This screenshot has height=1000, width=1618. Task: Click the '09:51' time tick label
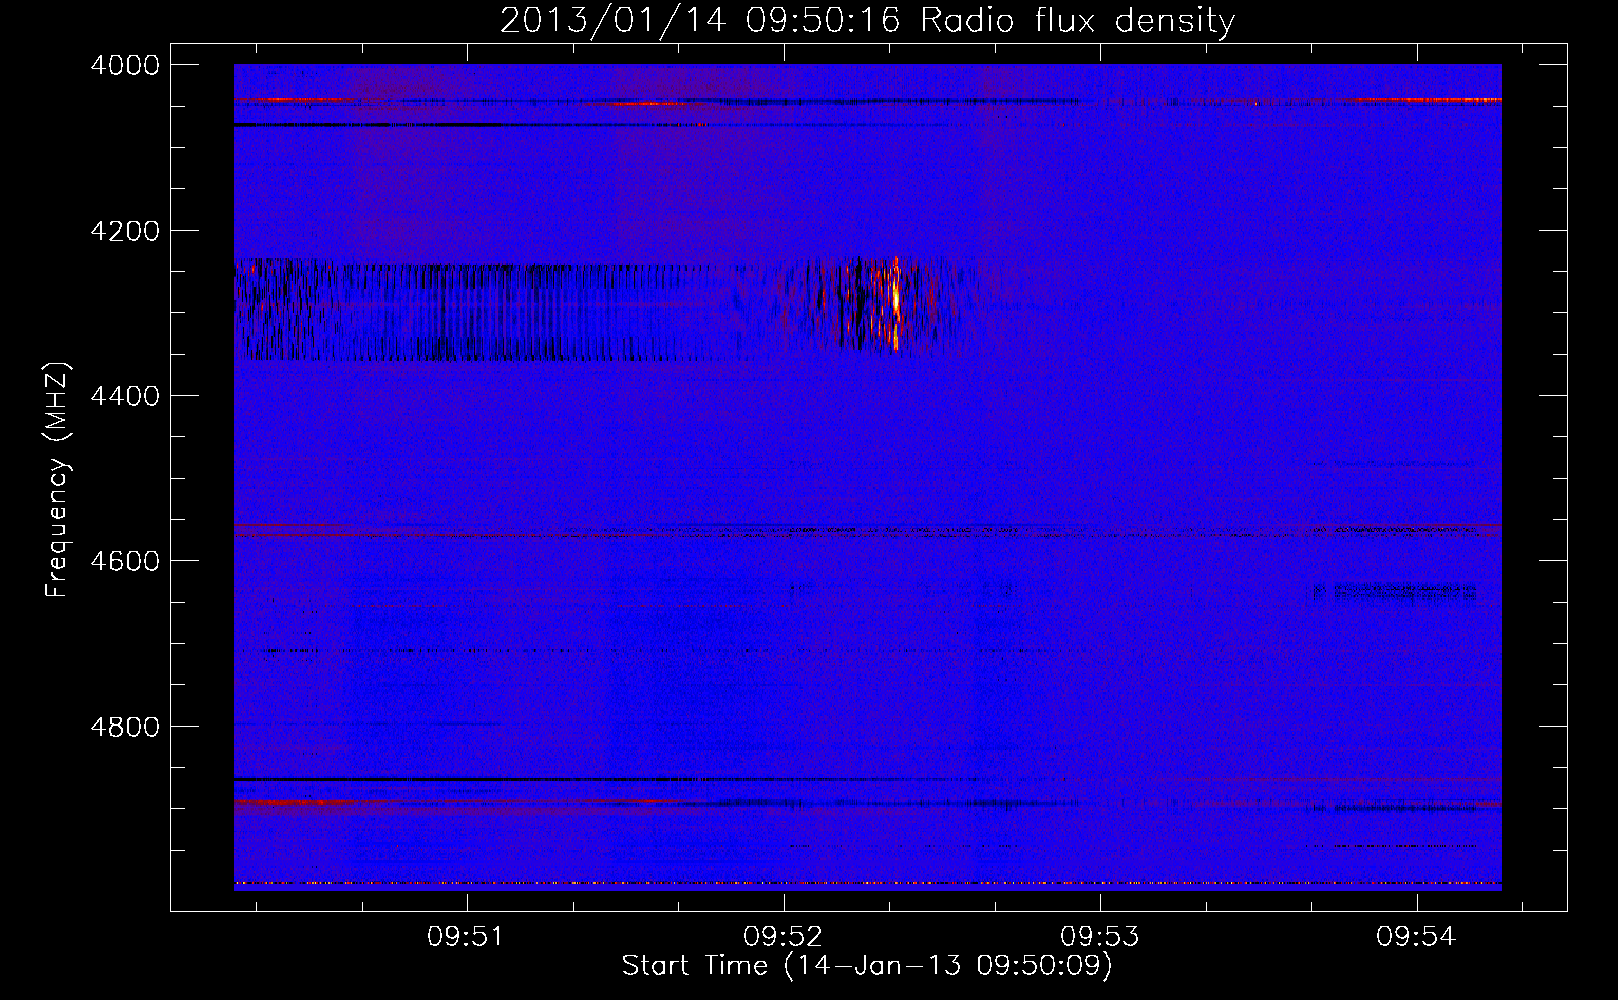[x=465, y=937]
